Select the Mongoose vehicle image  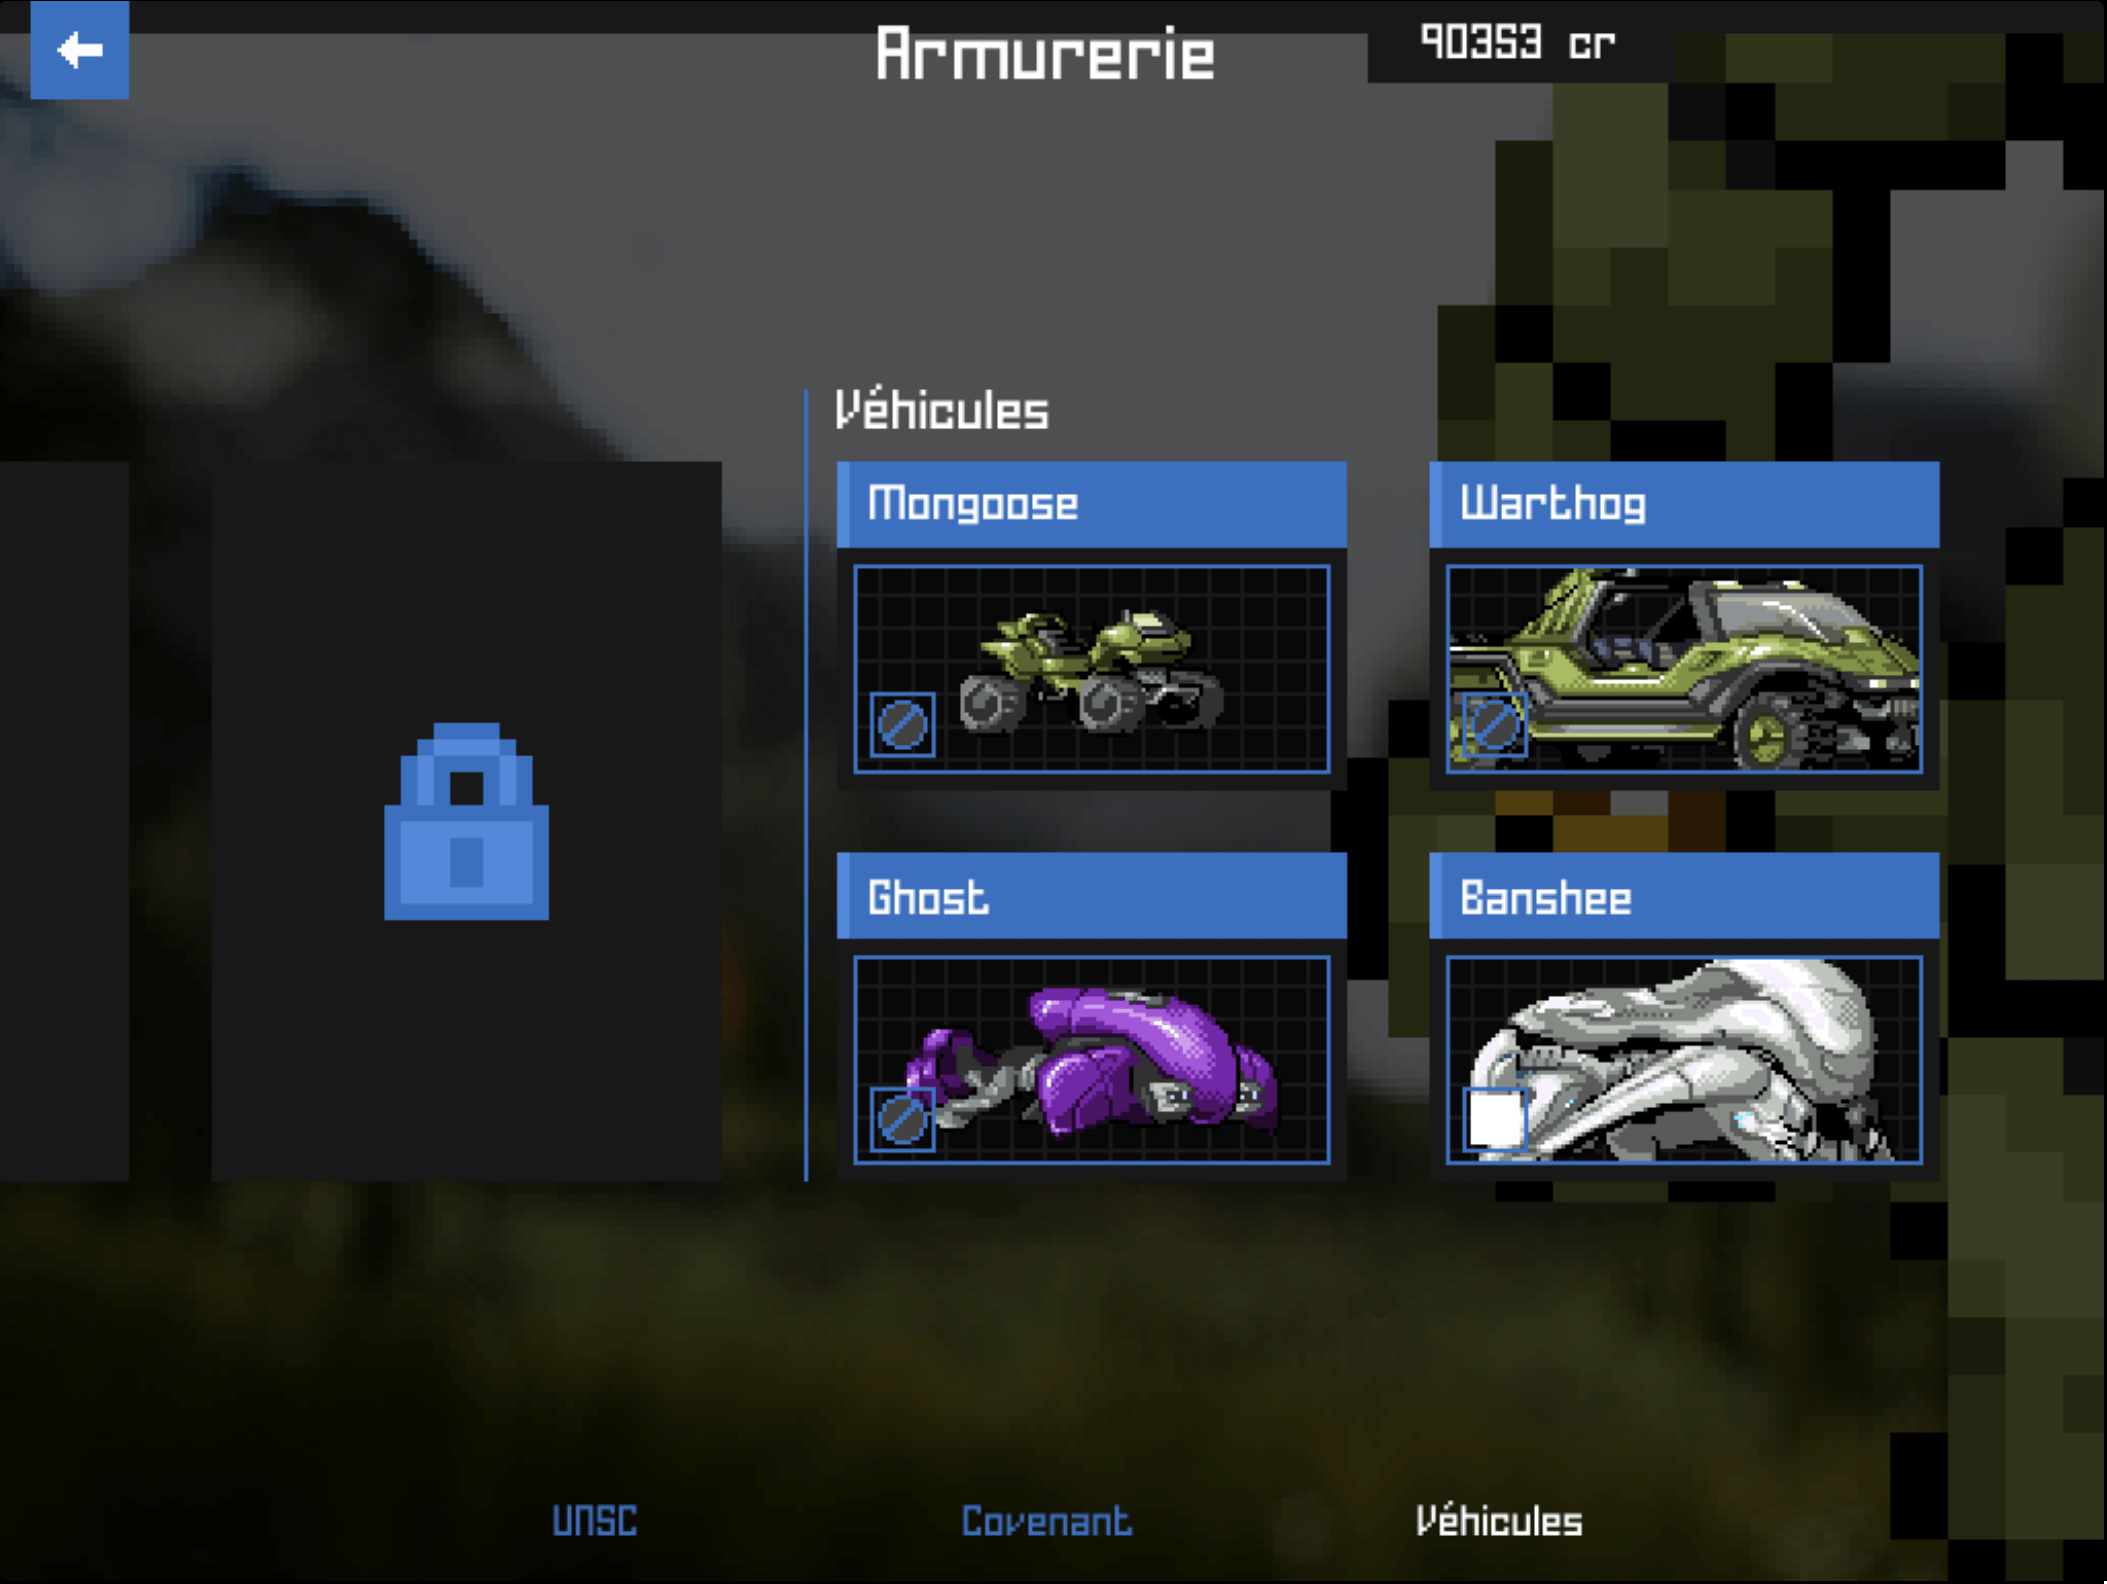1092,669
